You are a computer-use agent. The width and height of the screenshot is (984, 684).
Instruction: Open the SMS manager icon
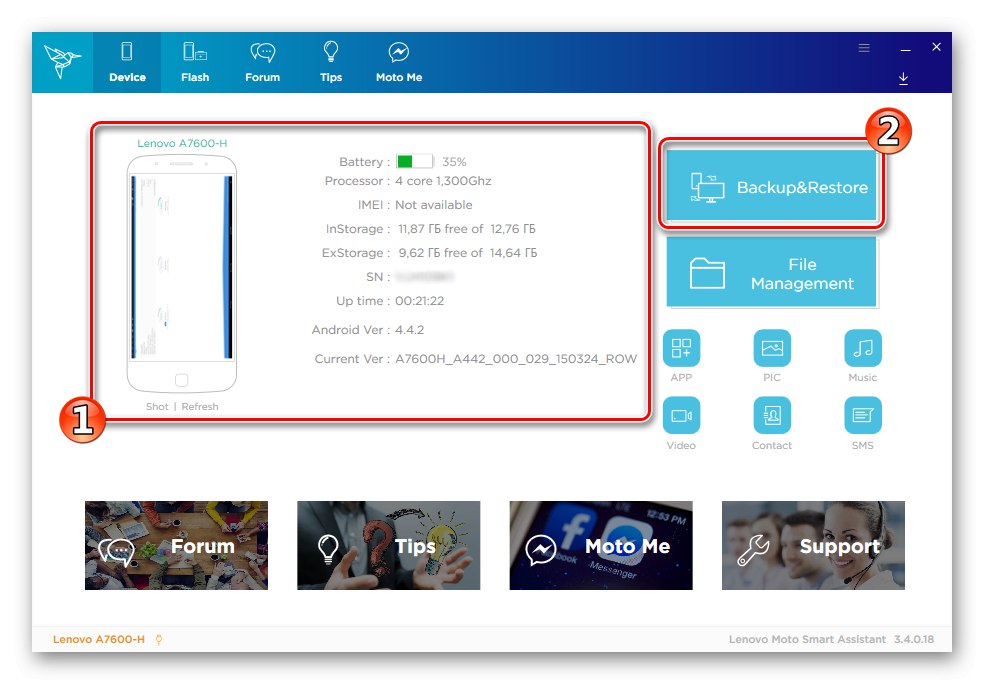(863, 415)
